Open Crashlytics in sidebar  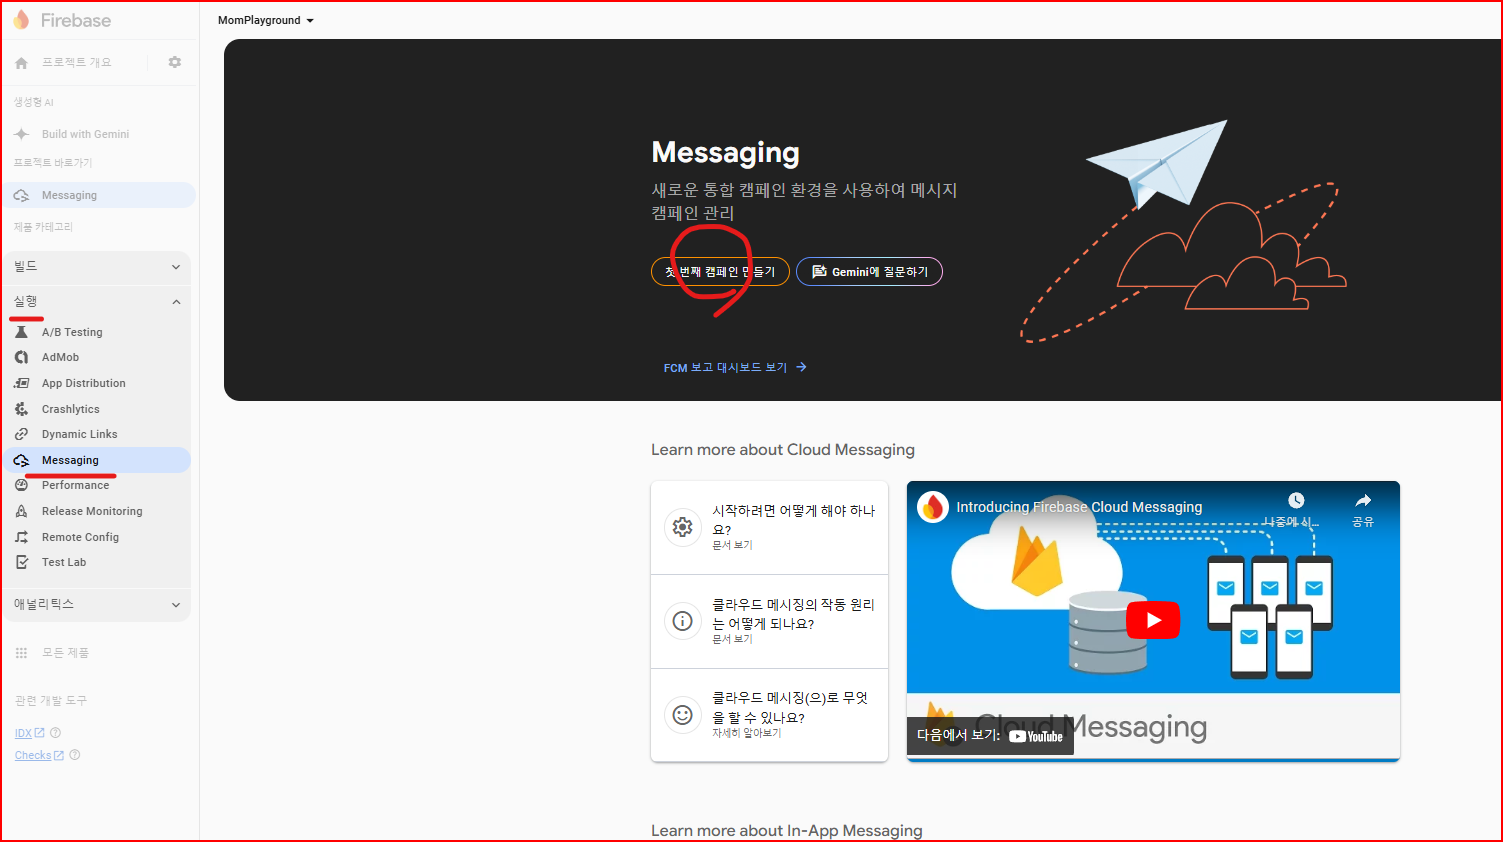click(97, 409)
